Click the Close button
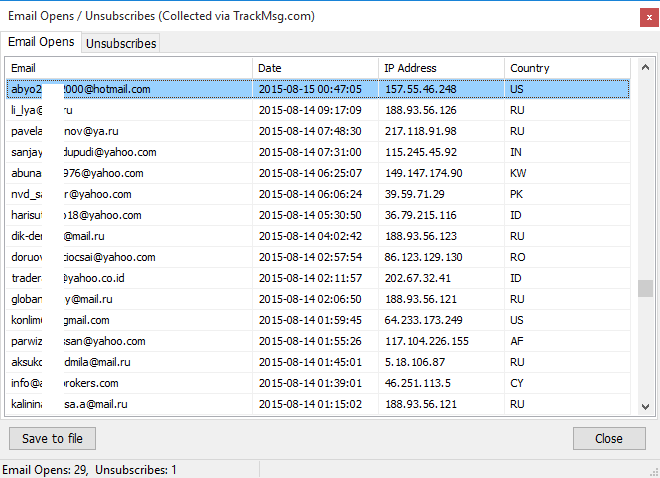 pyautogui.click(x=609, y=438)
